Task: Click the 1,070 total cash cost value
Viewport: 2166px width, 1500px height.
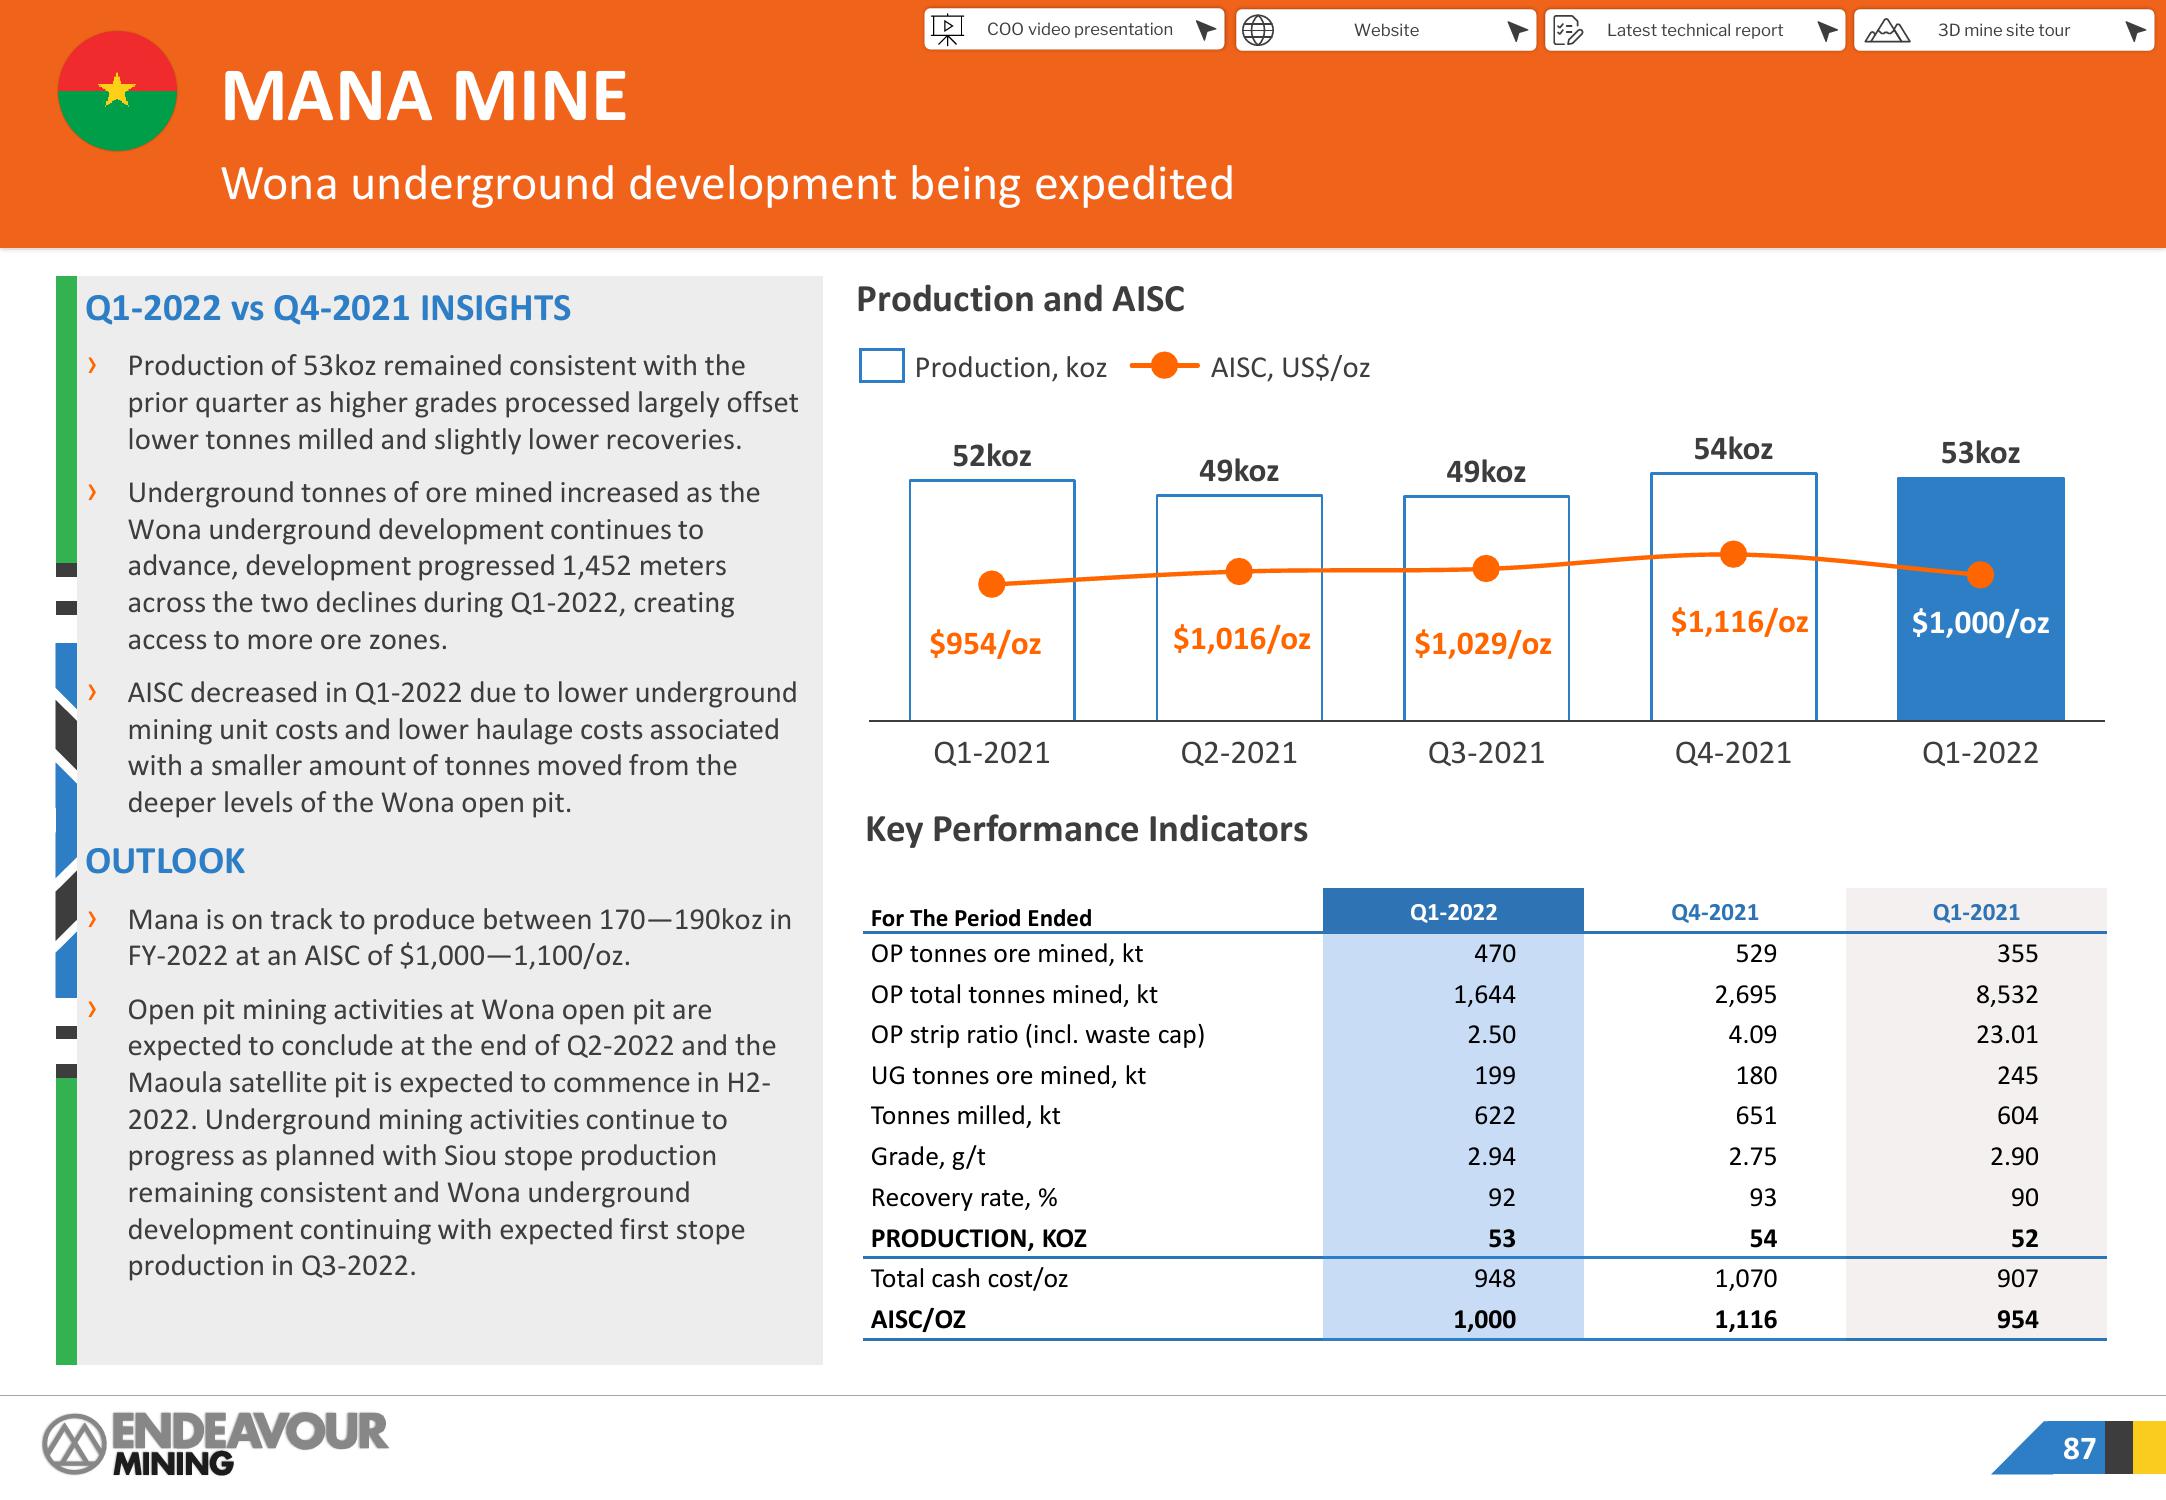Action: (x=1746, y=1279)
